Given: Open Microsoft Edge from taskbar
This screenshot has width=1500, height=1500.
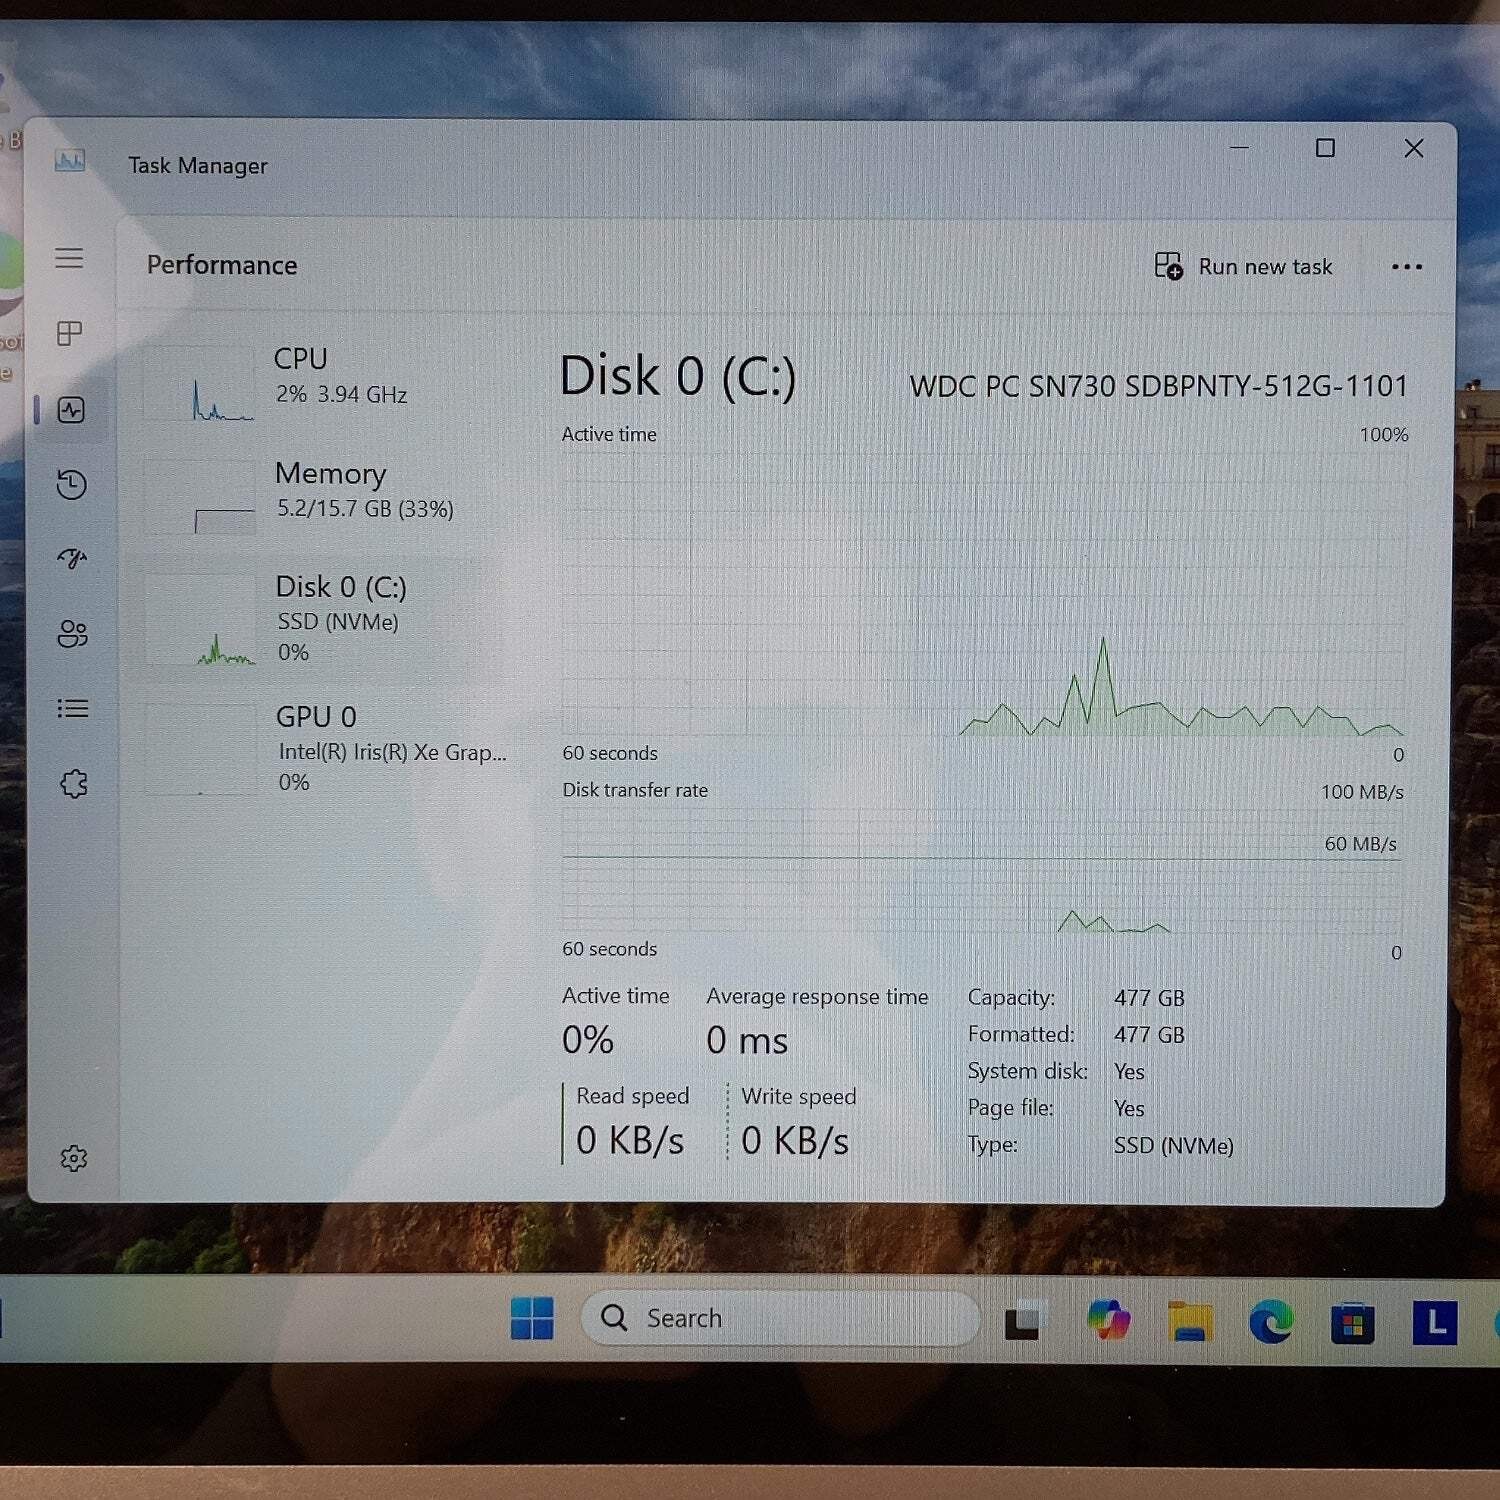Looking at the screenshot, I should pyautogui.click(x=1271, y=1322).
